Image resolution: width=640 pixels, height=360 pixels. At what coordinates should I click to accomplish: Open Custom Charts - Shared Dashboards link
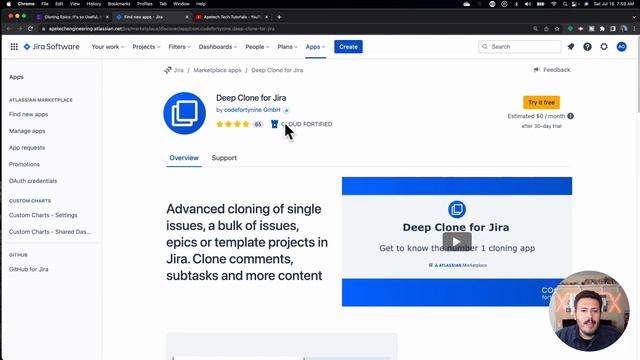coord(50,231)
